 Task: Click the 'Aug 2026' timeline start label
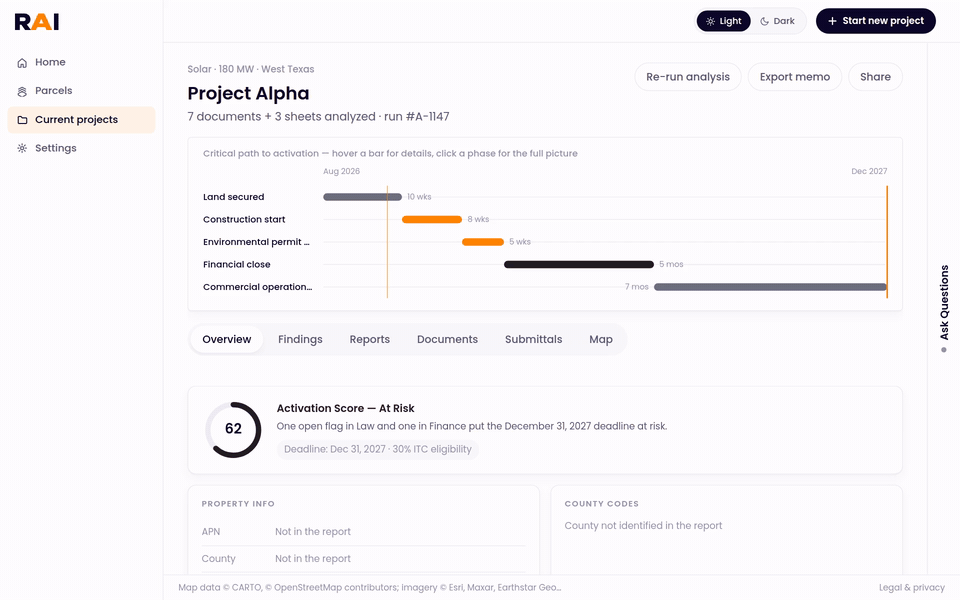pos(342,171)
